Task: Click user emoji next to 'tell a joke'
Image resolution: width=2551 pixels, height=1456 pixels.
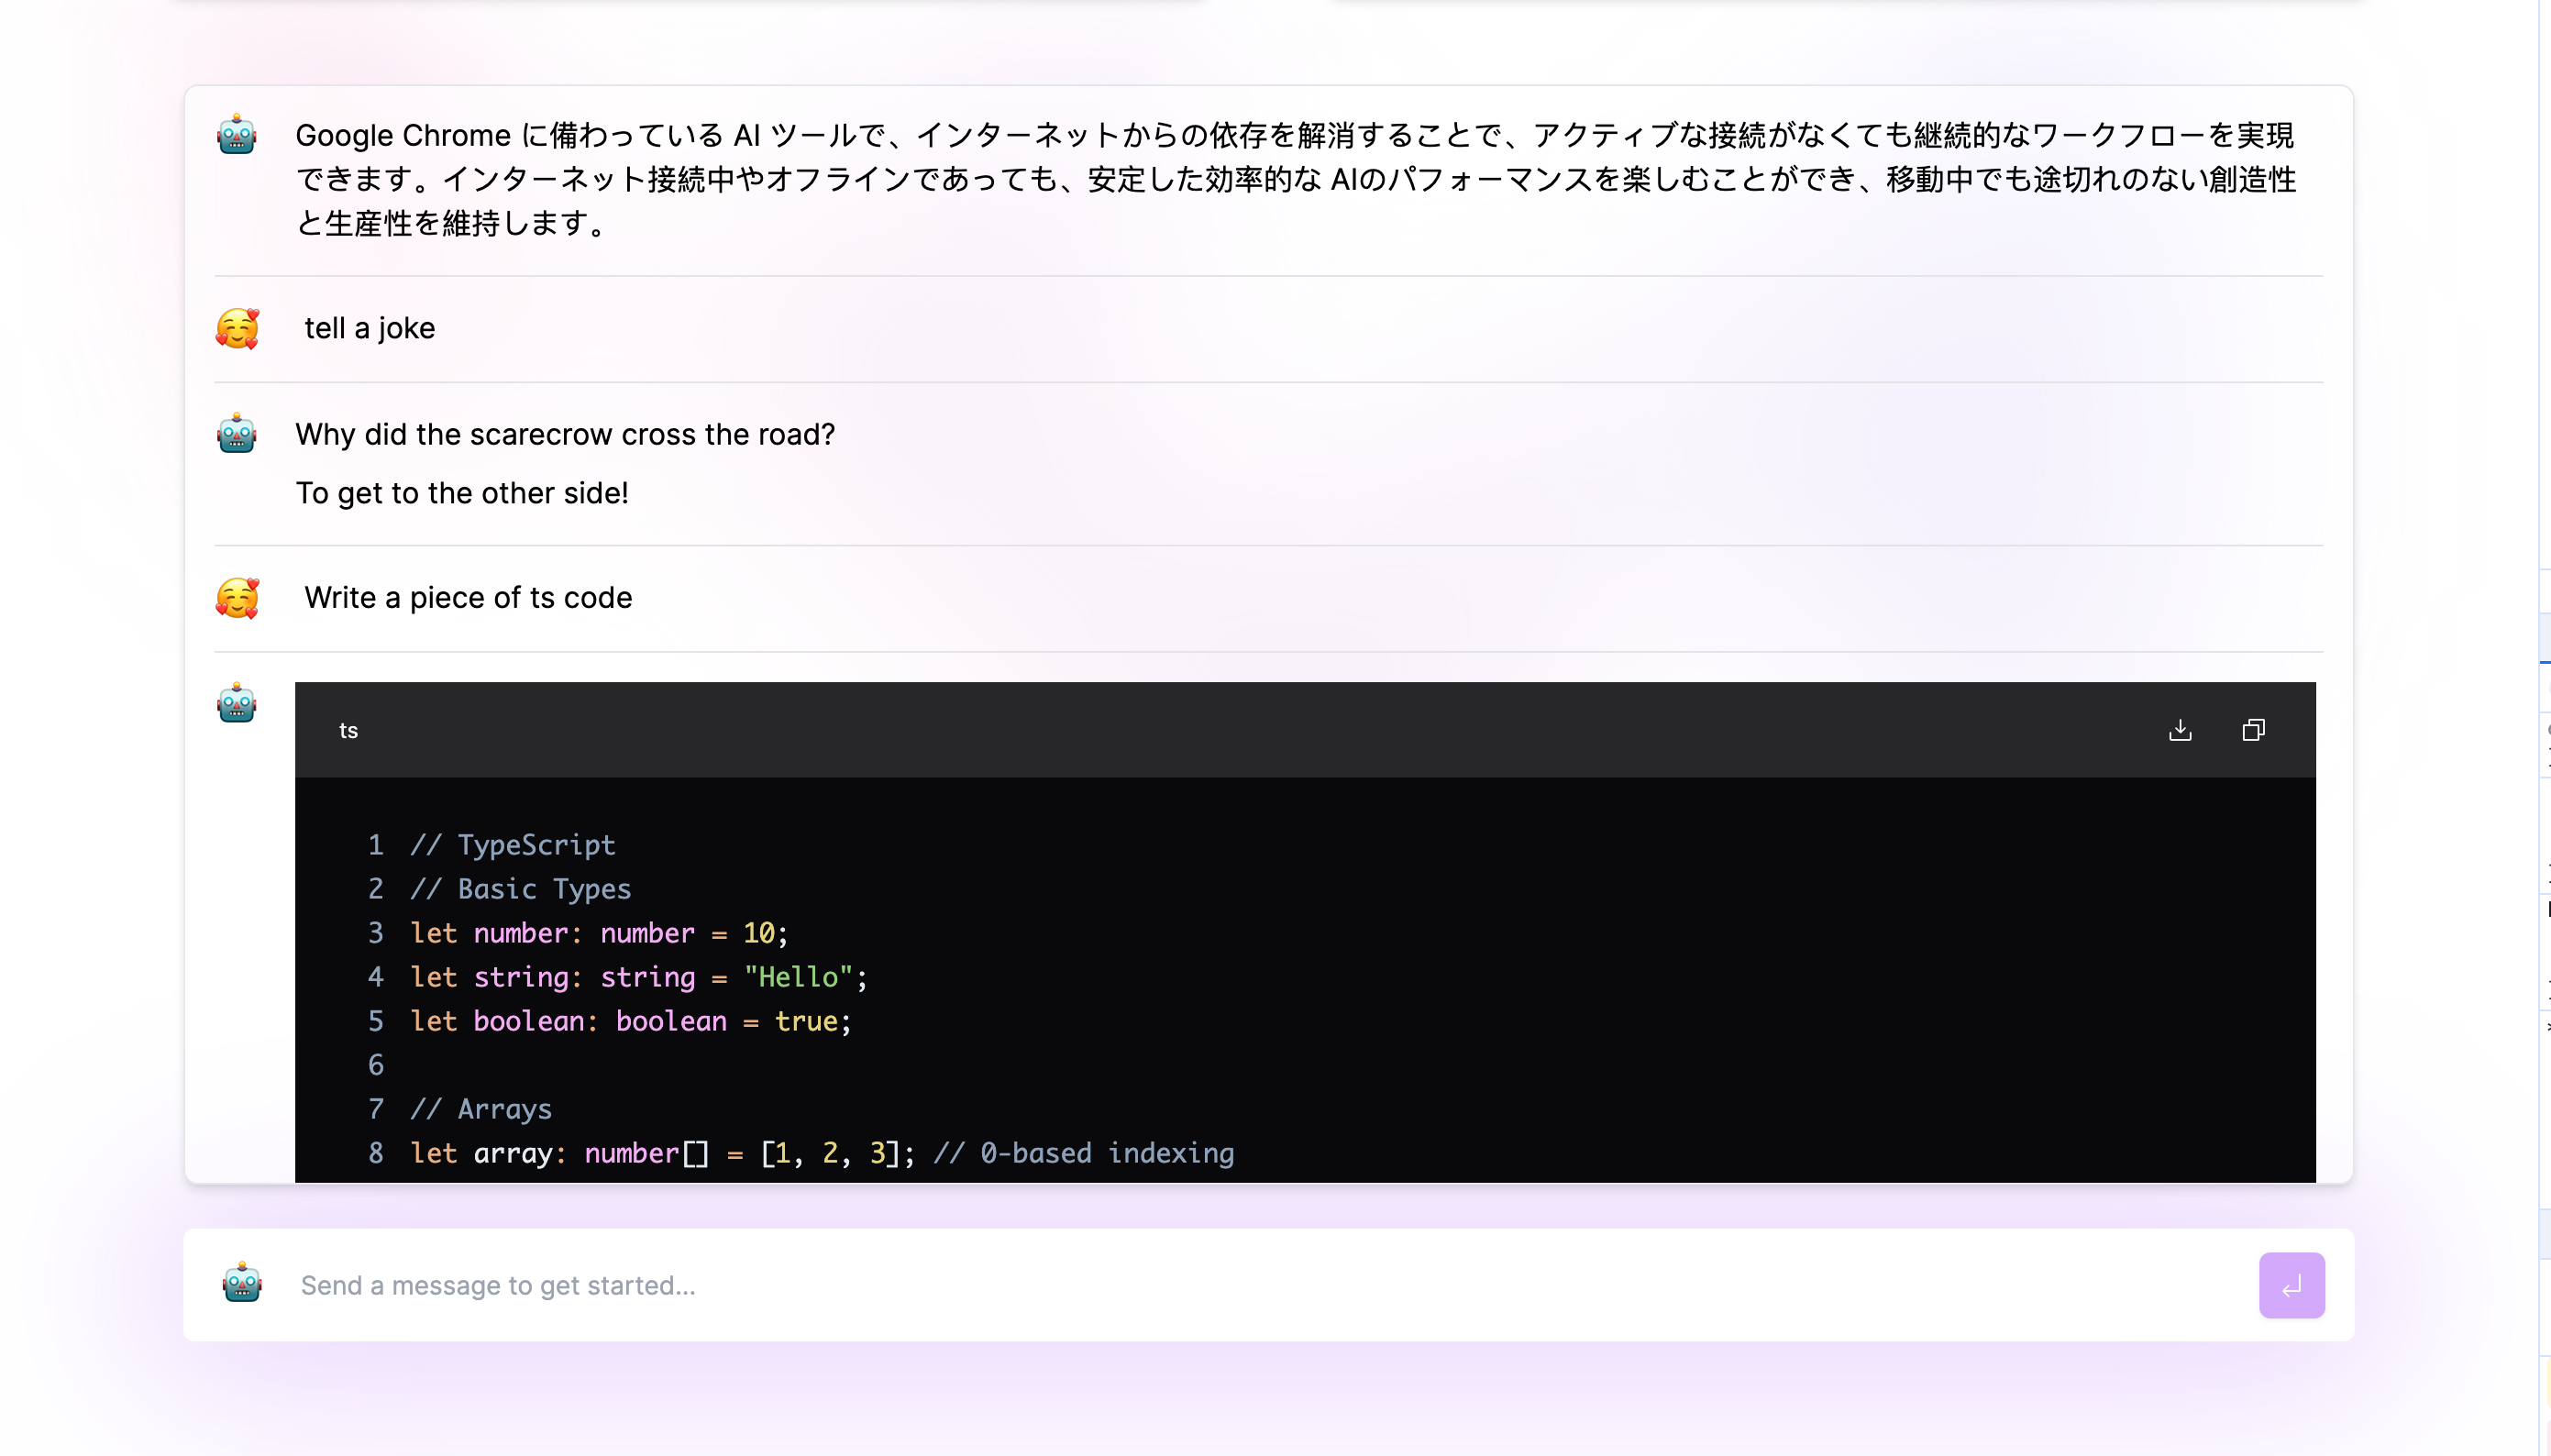Action: point(237,329)
